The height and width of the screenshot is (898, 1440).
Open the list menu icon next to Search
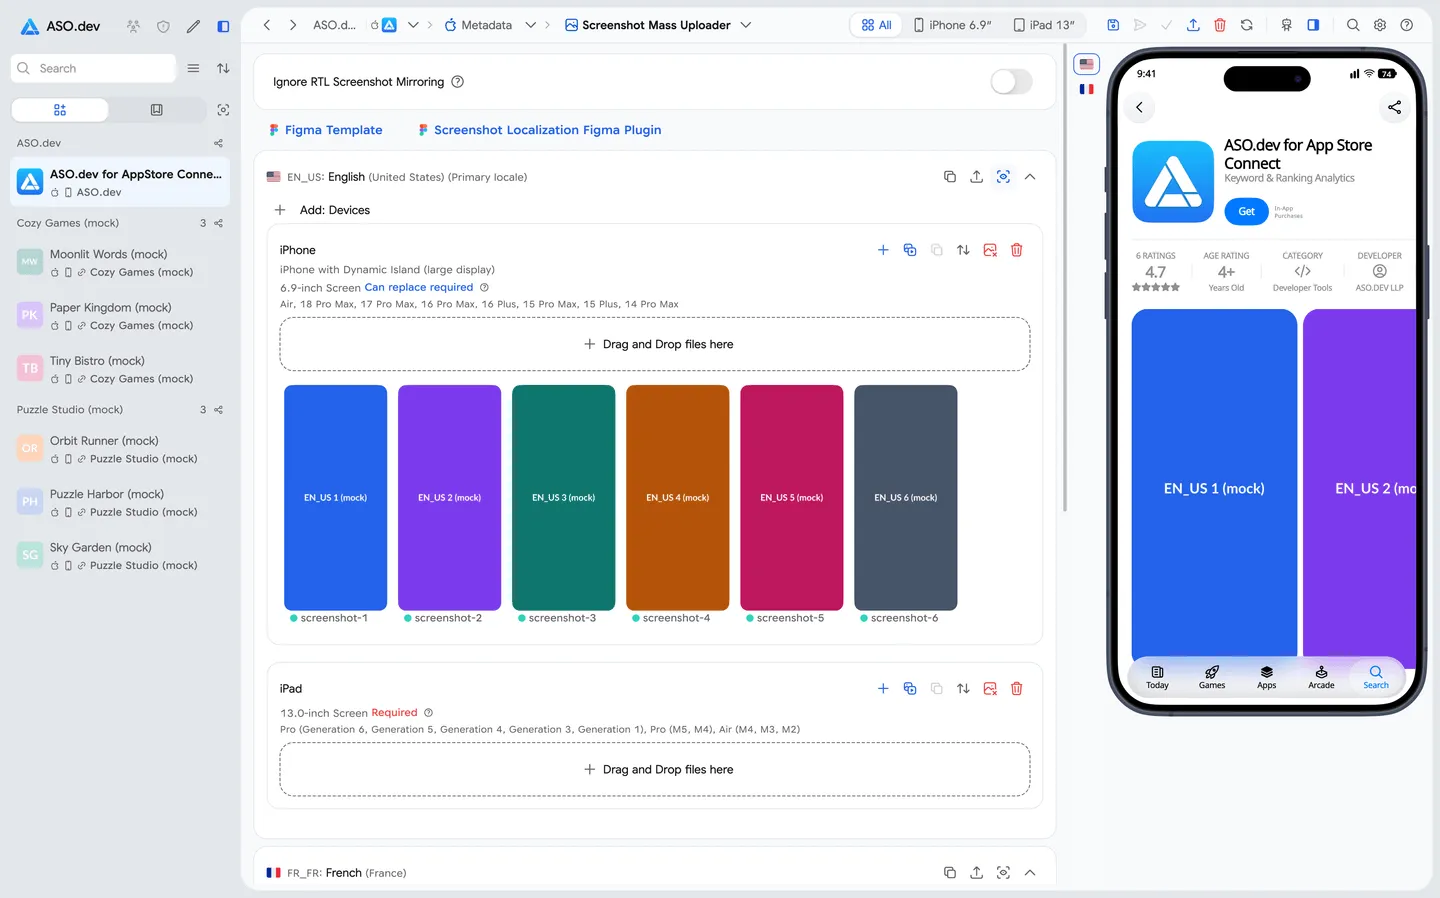(193, 68)
